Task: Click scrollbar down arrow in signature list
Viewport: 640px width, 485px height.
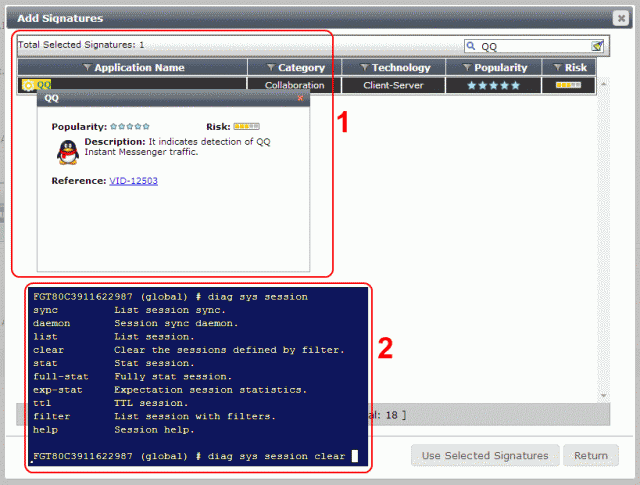Action: click(x=603, y=395)
